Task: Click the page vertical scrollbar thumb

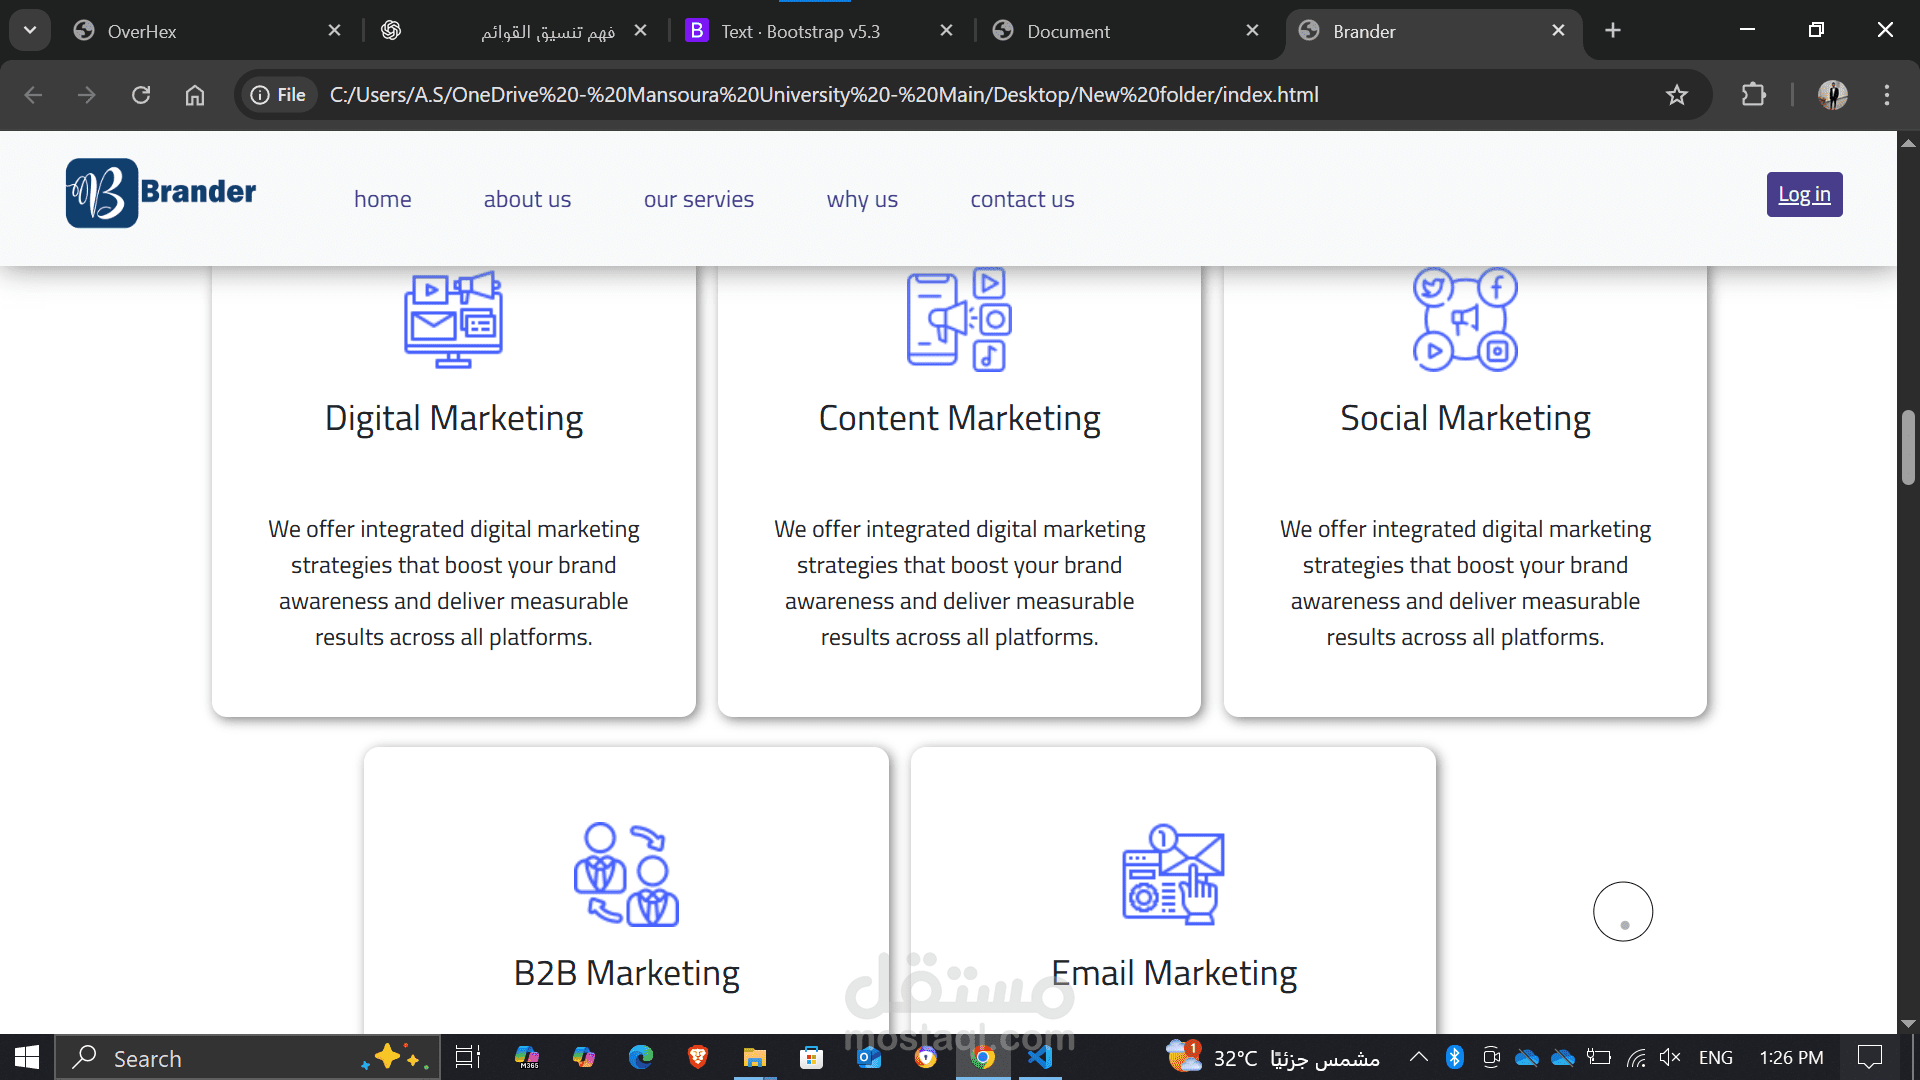Action: pyautogui.click(x=1908, y=447)
